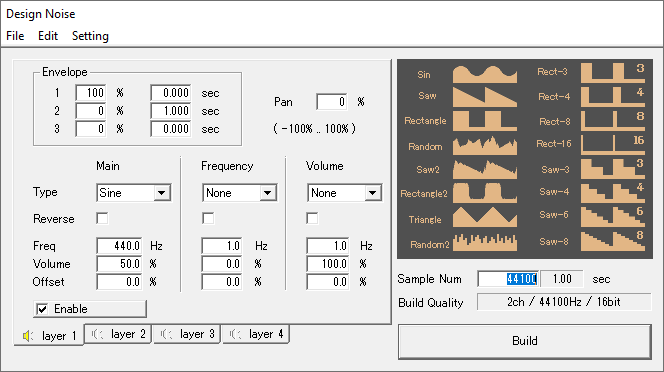Switch to the layer 2 tab
Viewport: 664px width, 372px height.
coord(118,334)
